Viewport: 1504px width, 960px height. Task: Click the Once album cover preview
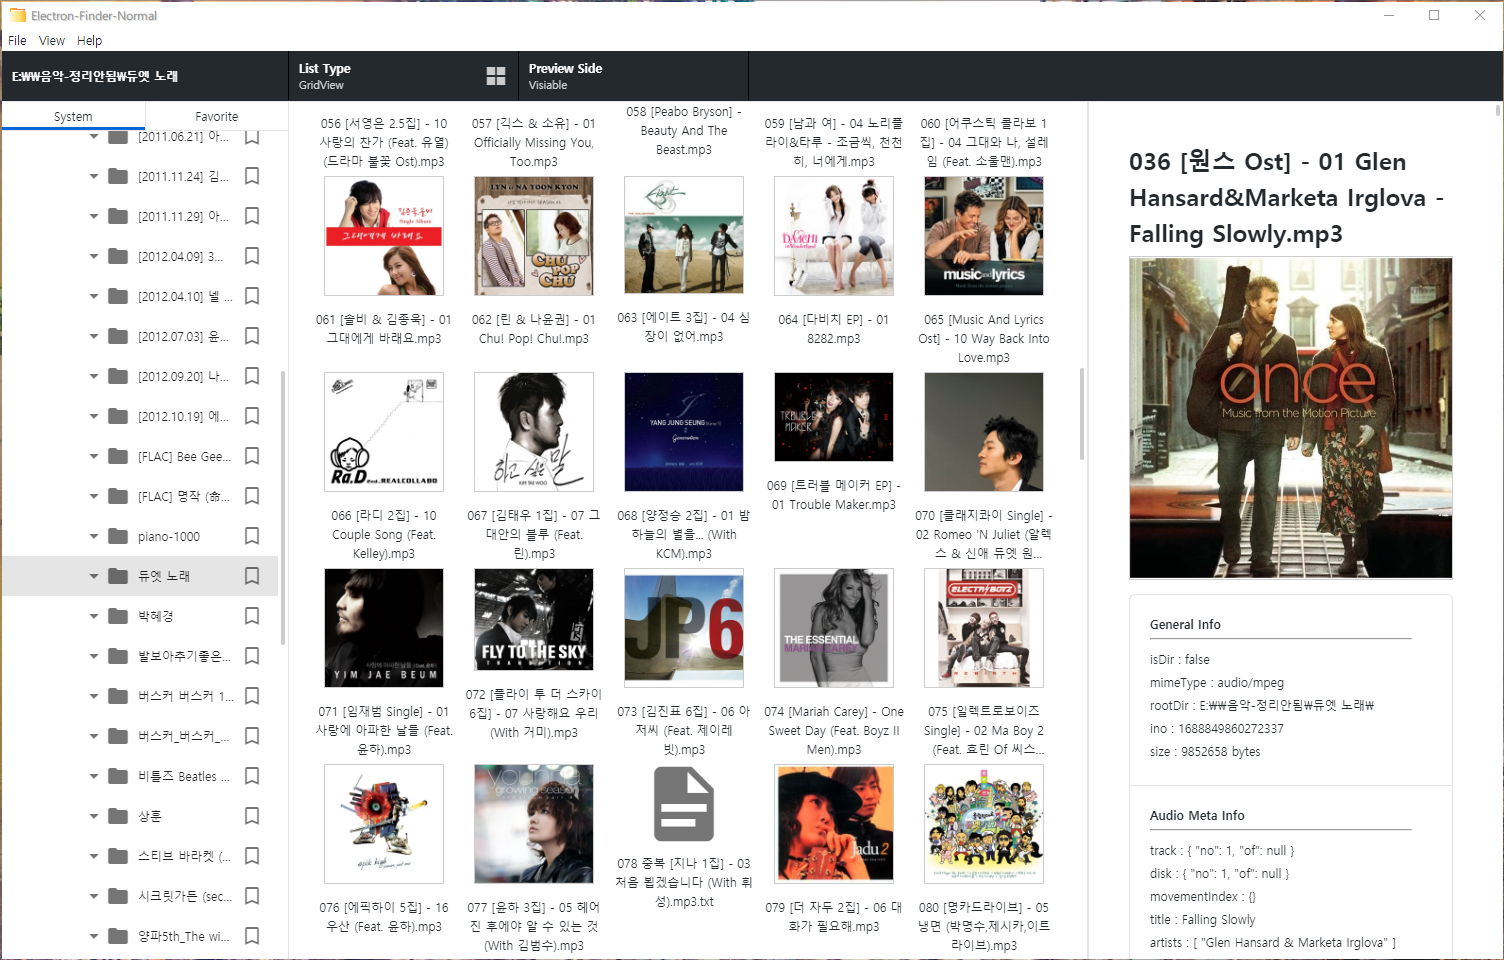(1291, 418)
